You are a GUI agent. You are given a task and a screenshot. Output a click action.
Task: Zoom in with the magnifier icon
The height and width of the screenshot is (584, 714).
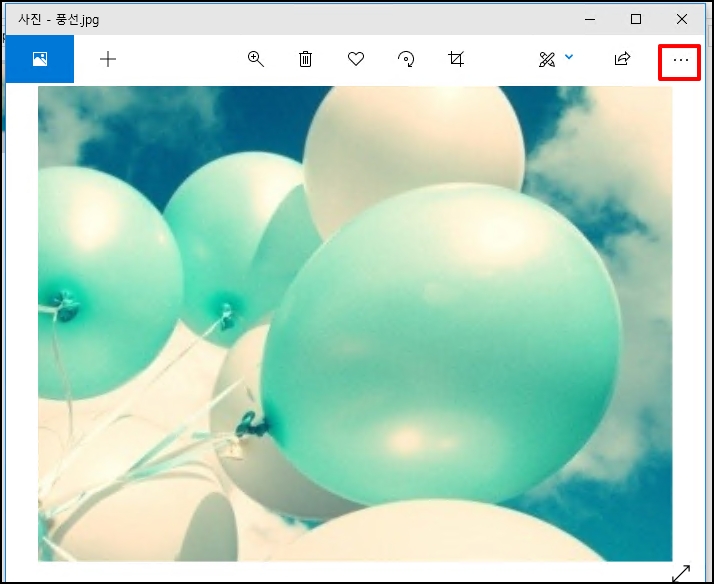click(255, 59)
